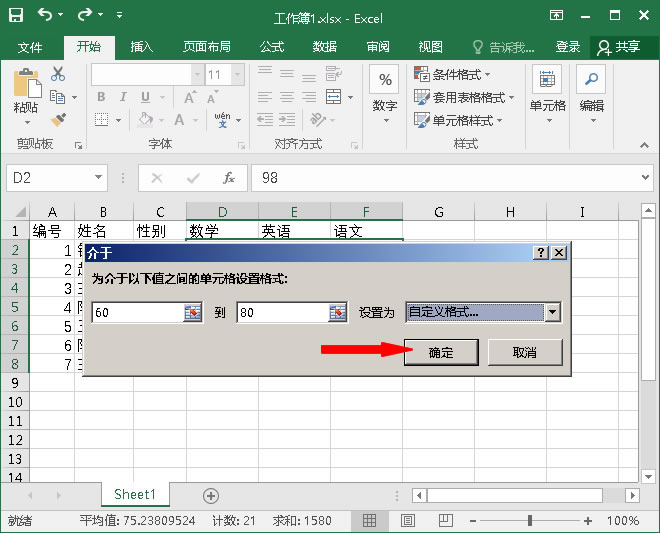Viewport: 660px width, 533px height.
Task: Switch to the 插入 tab
Action: (141, 47)
